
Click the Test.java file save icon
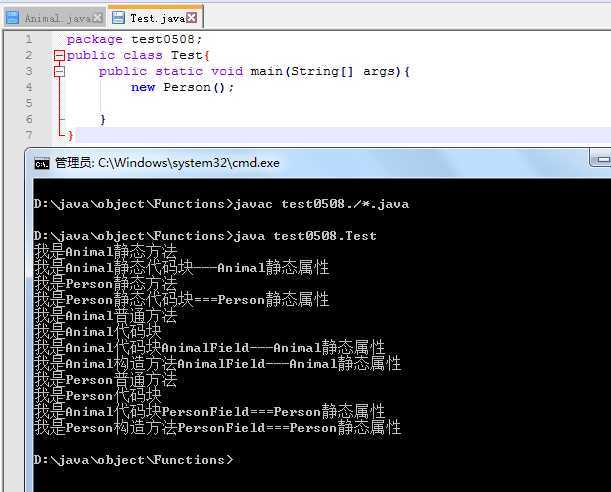[118, 18]
